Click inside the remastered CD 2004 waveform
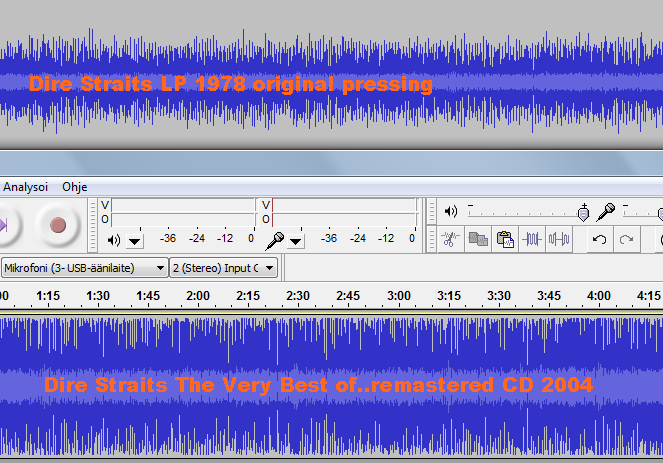This screenshot has height=463, width=663. click(332, 386)
